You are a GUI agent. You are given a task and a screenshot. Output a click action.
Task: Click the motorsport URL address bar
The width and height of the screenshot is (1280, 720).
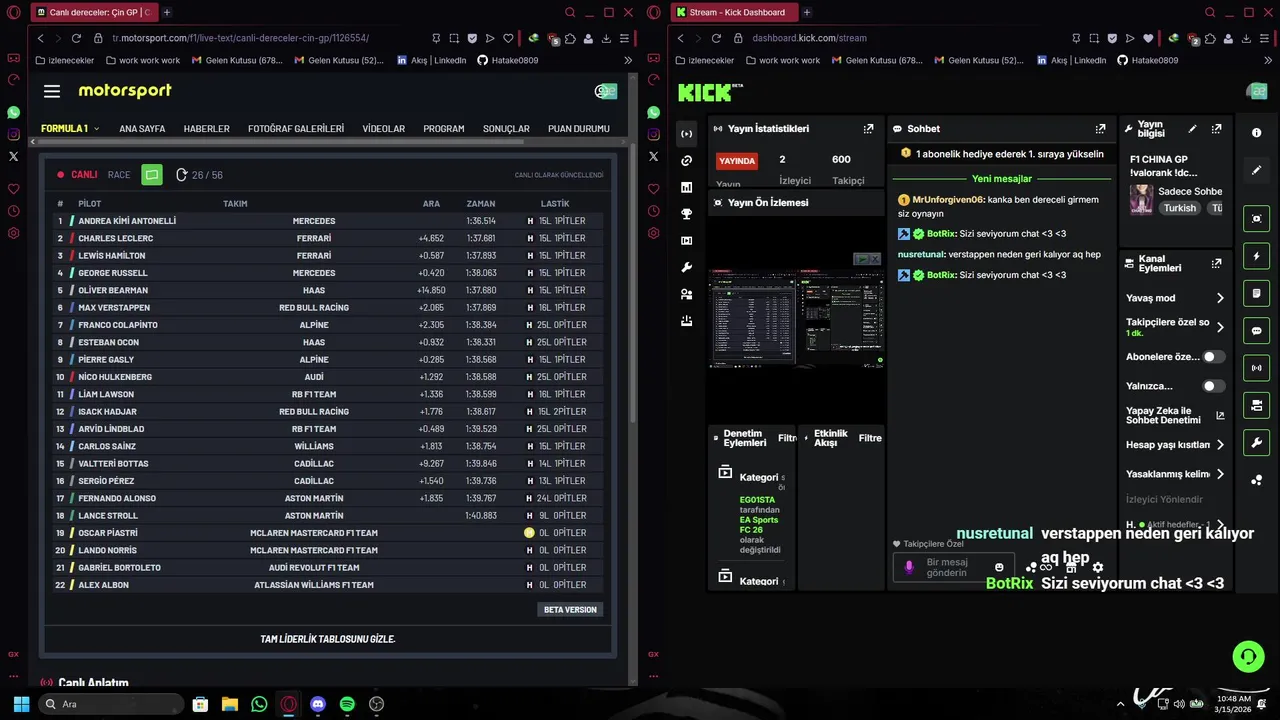pyautogui.click(x=240, y=38)
